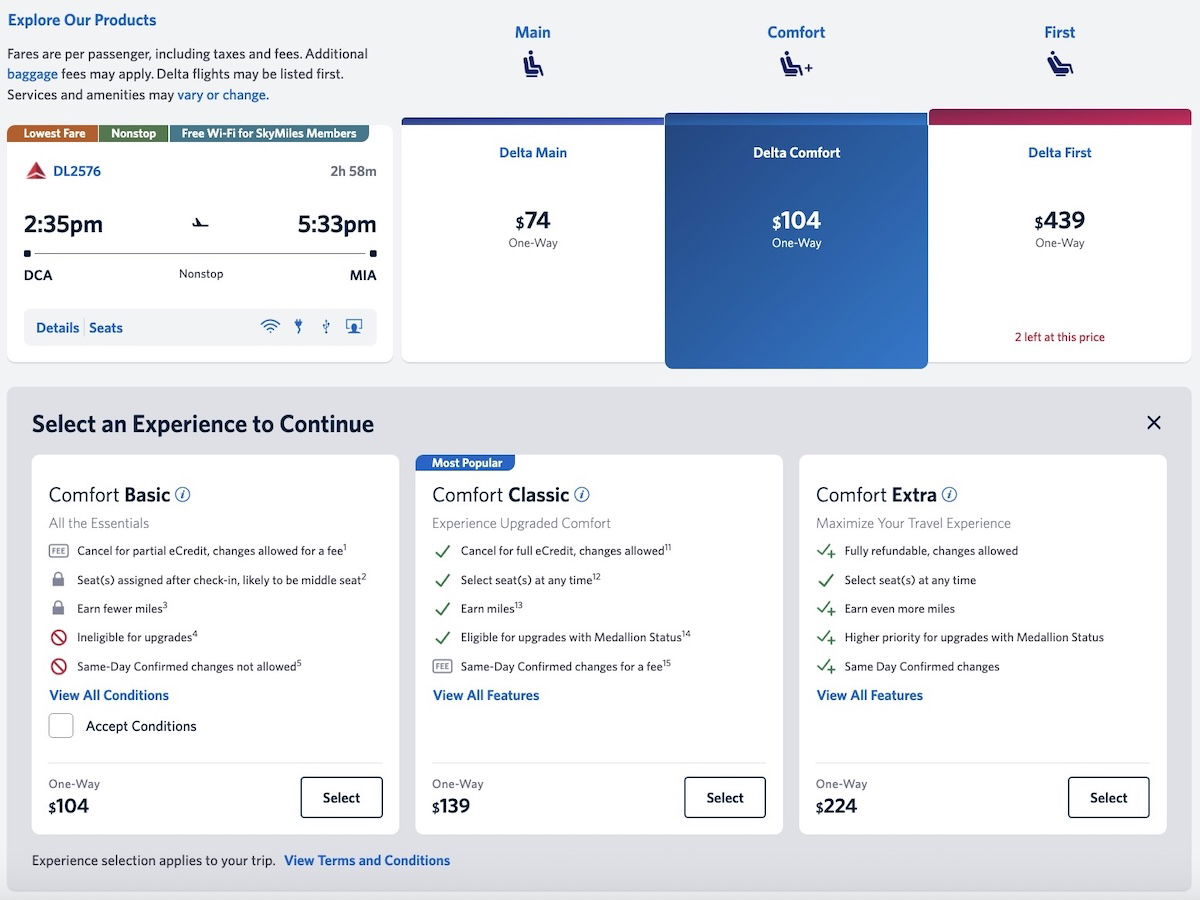Expand View All Conditions for Comfort Basic
Viewport: 1200px width, 900px height.
click(x=109, y=695)
